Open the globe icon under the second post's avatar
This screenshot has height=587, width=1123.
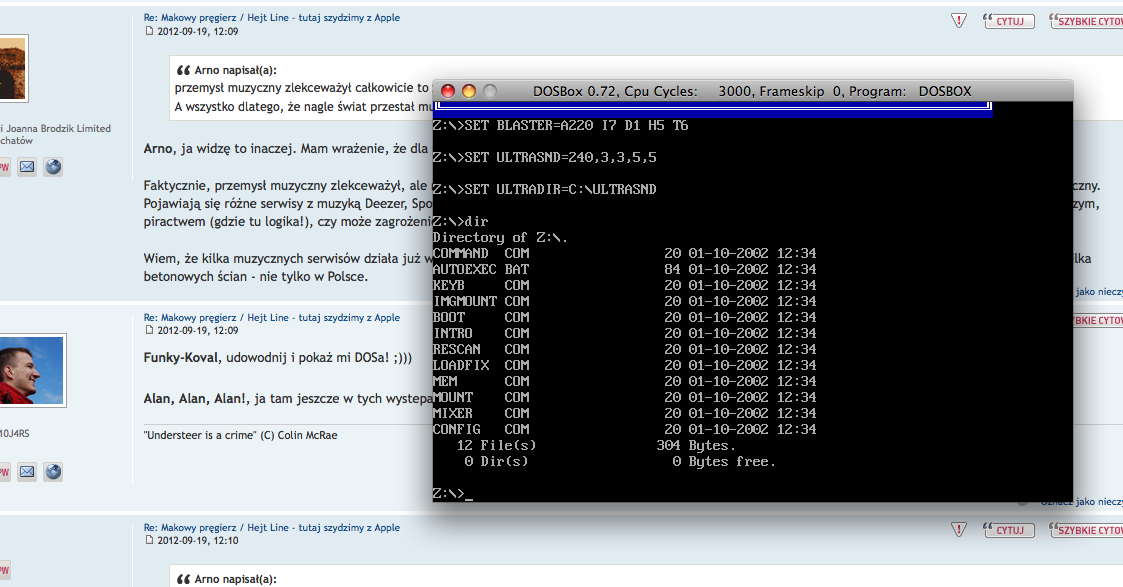point(53,471)
